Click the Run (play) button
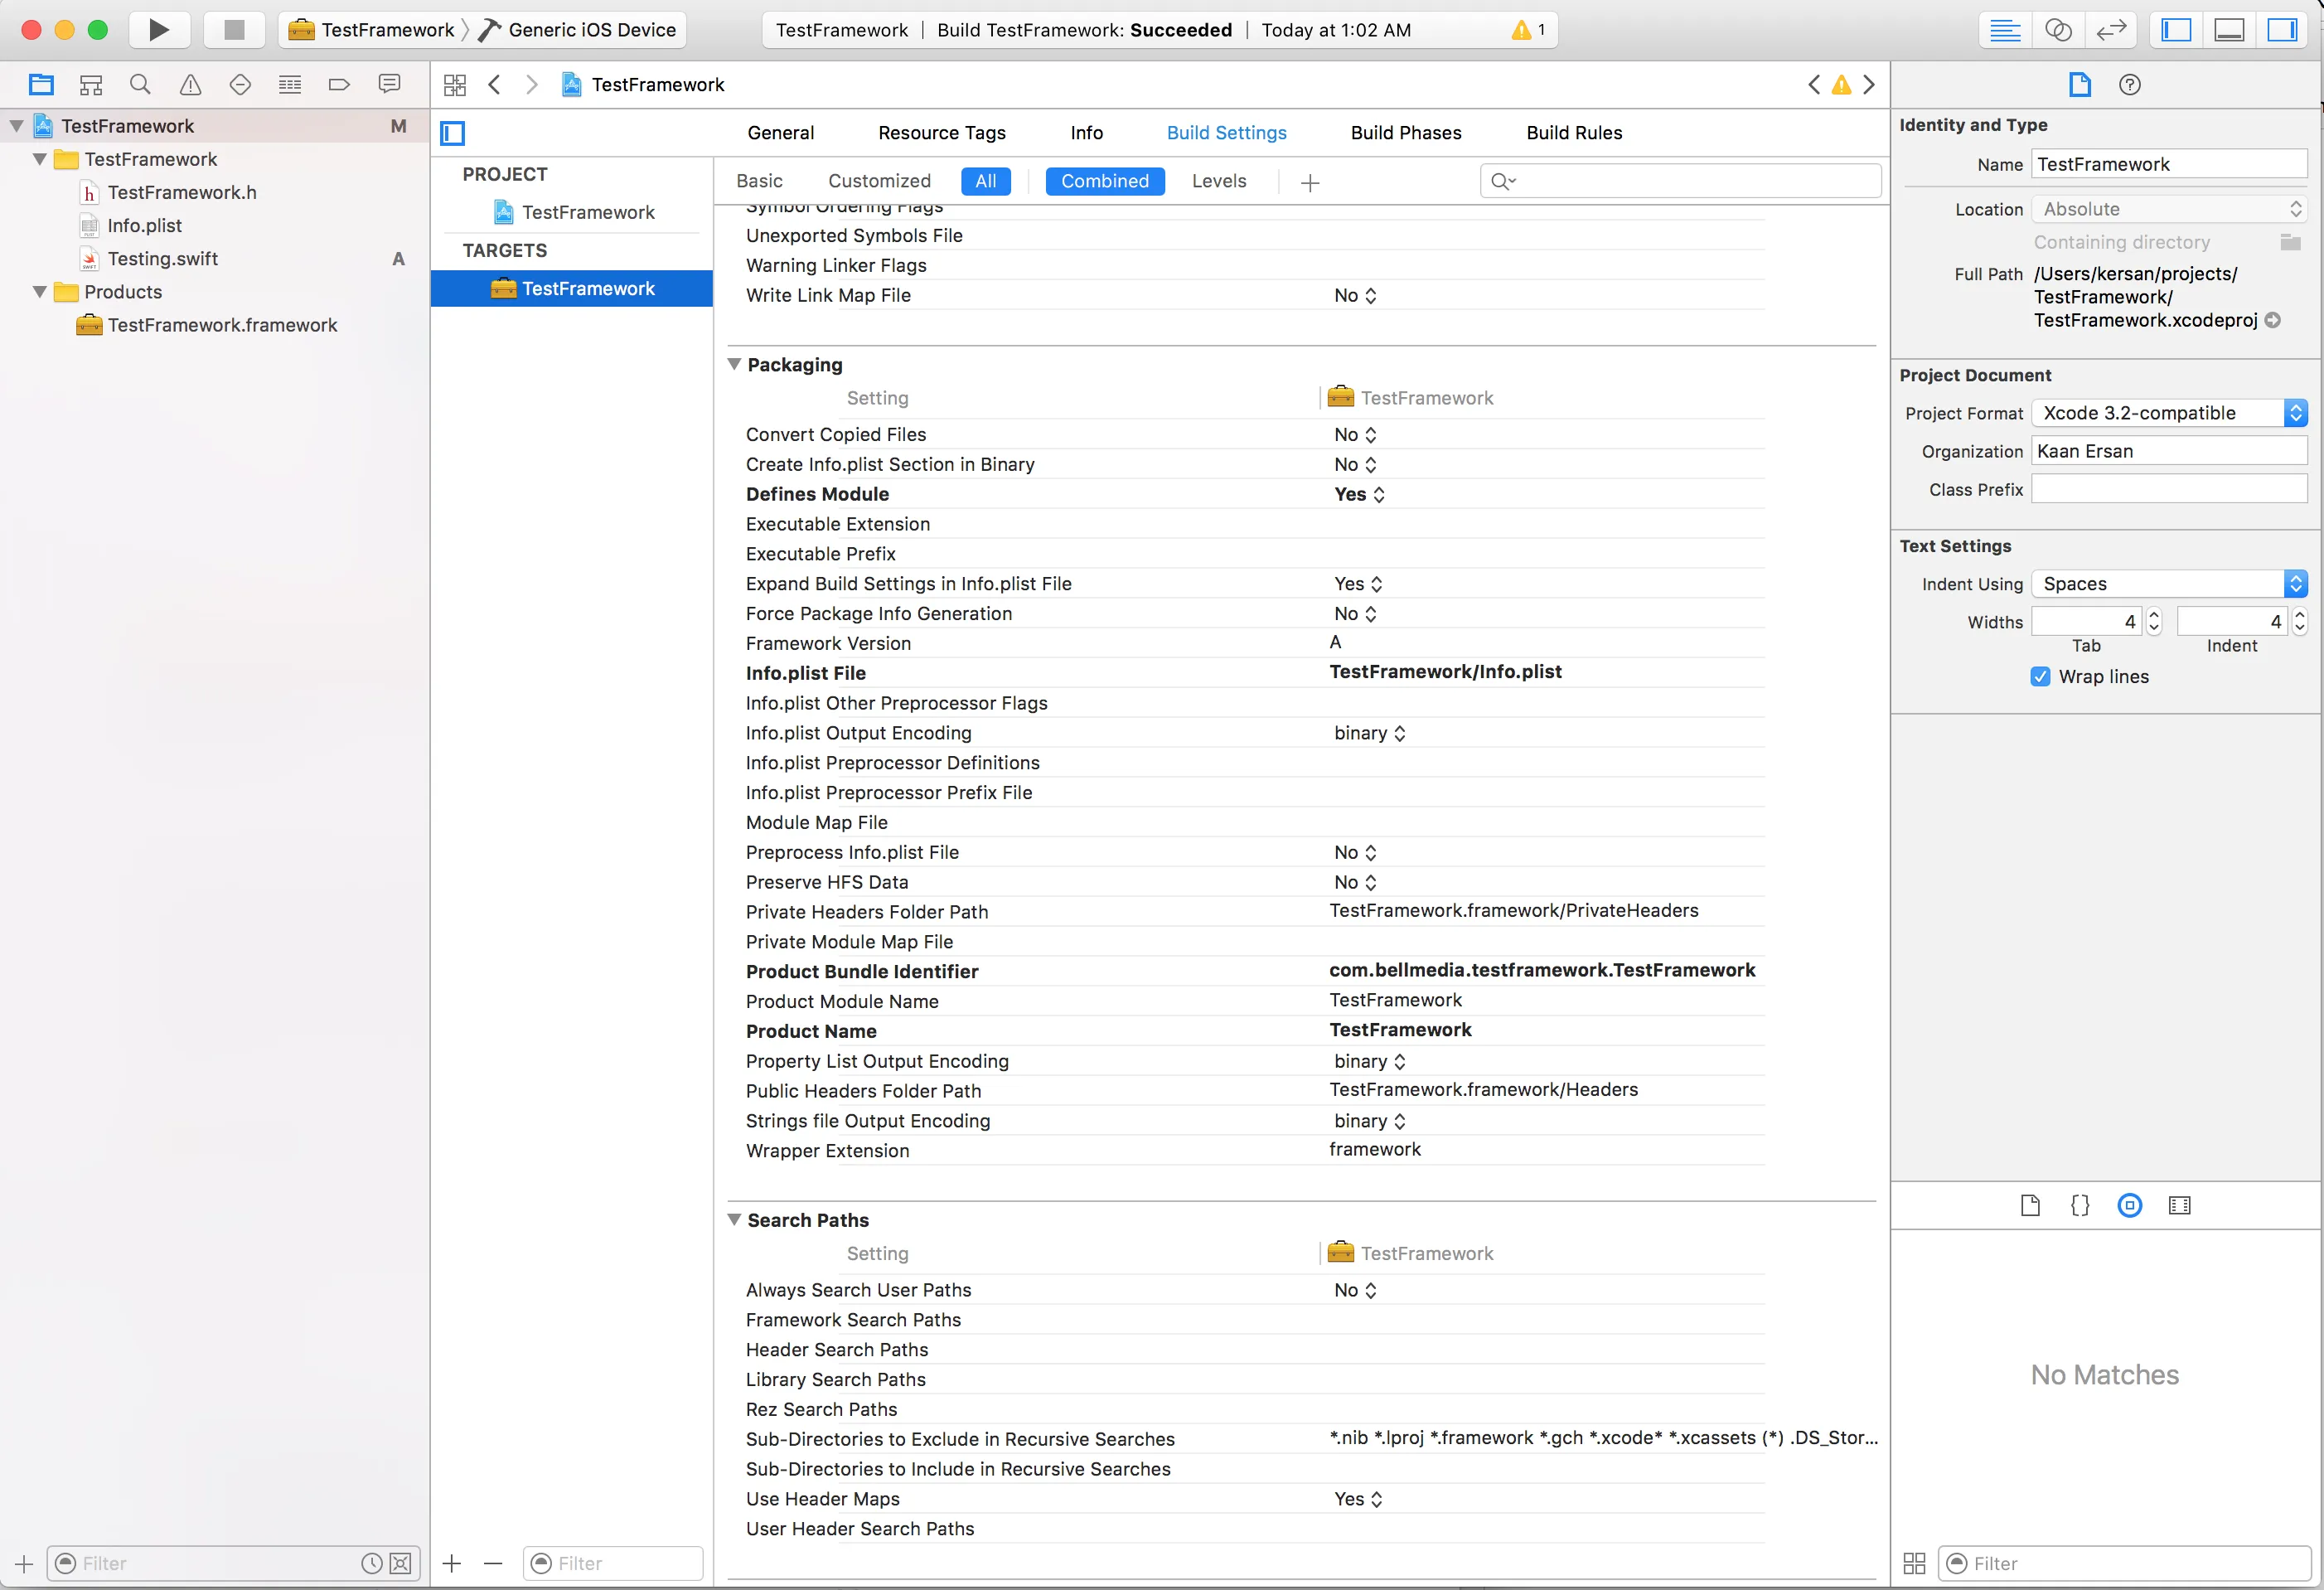The image size is (2324, 1590). pyautogui.click(x=158, y=30)
